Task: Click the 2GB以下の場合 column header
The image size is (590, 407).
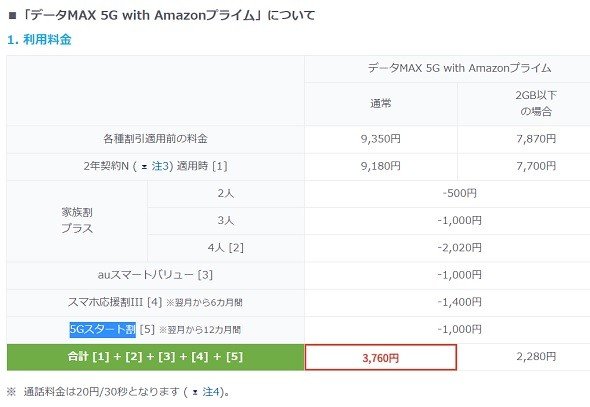Action: point(536,103)
